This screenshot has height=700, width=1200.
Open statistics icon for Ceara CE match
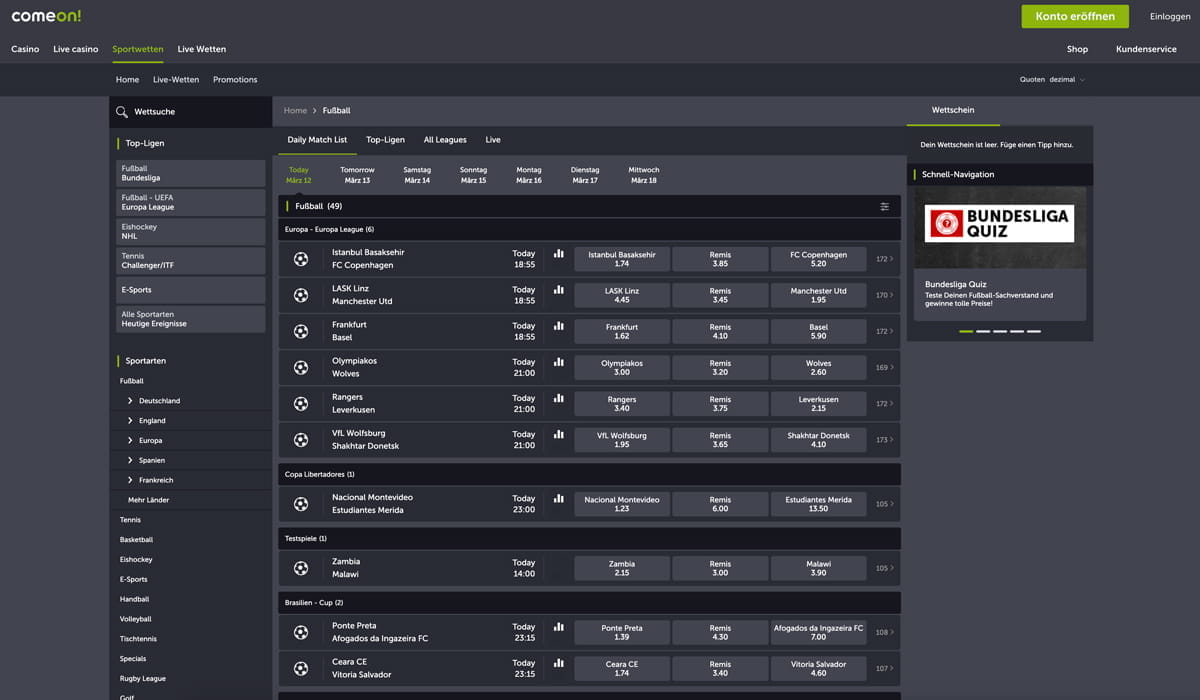coord(558,662)
